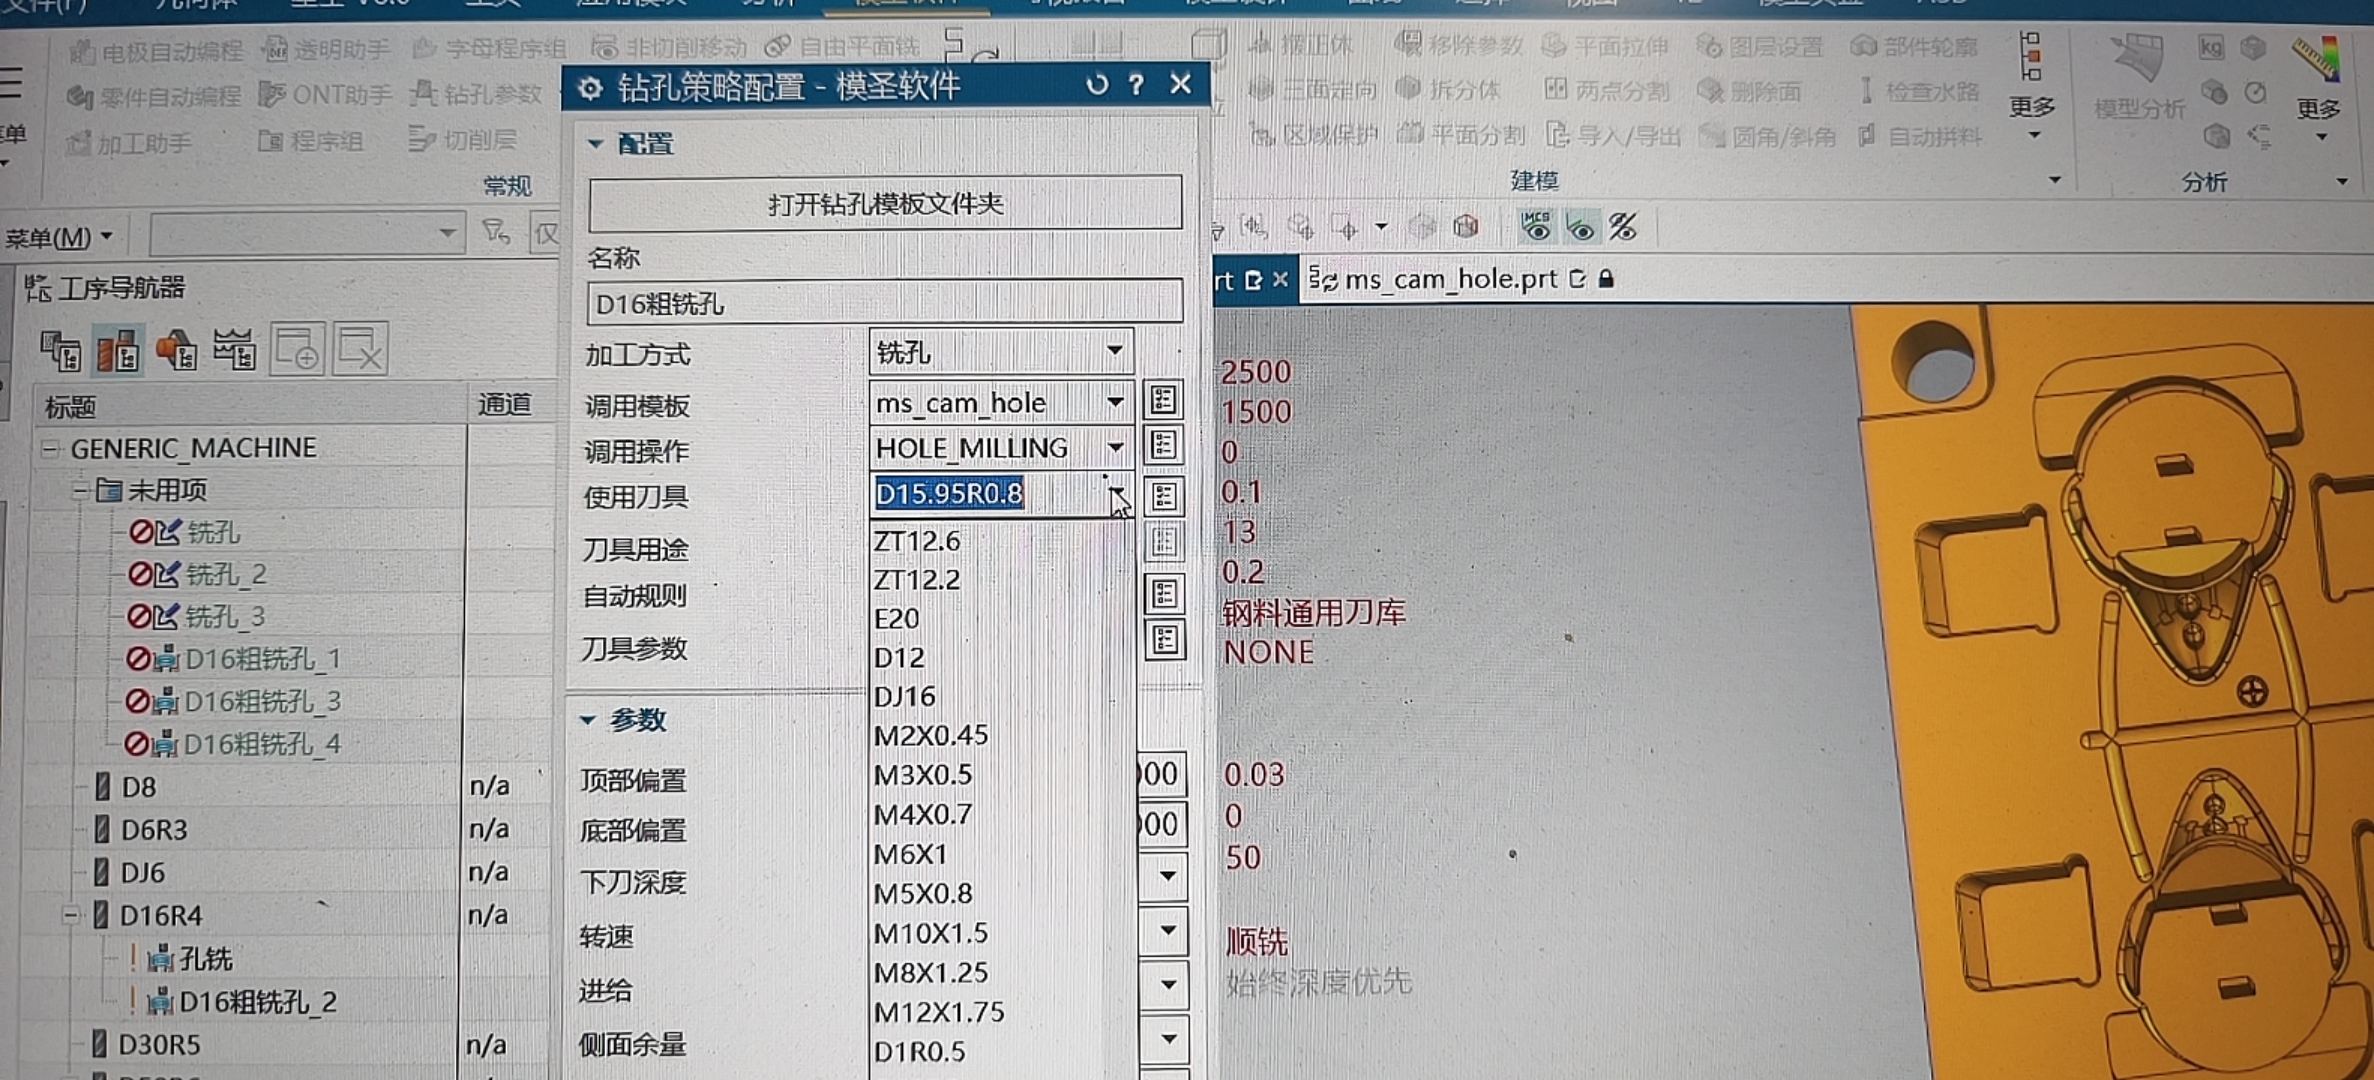Collapse the D16R4 tool tree node
Image resolution: width=2374 pixels, height=1080 pixels.
tap(70, 915)
